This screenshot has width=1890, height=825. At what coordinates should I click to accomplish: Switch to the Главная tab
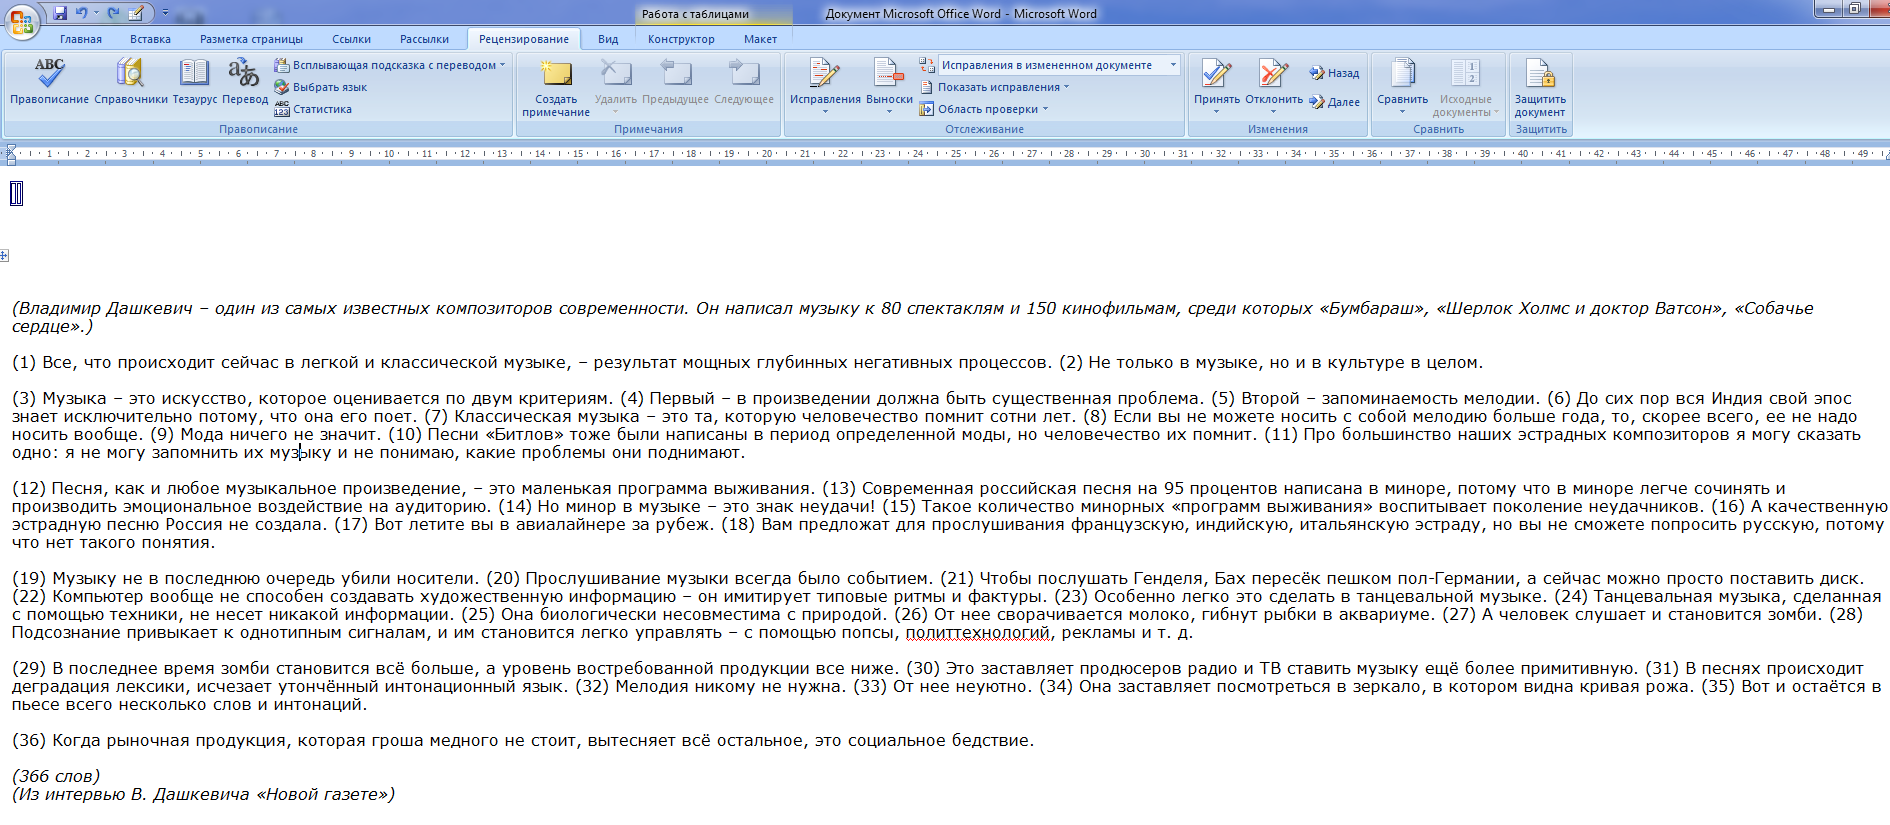tap(81, 39)
